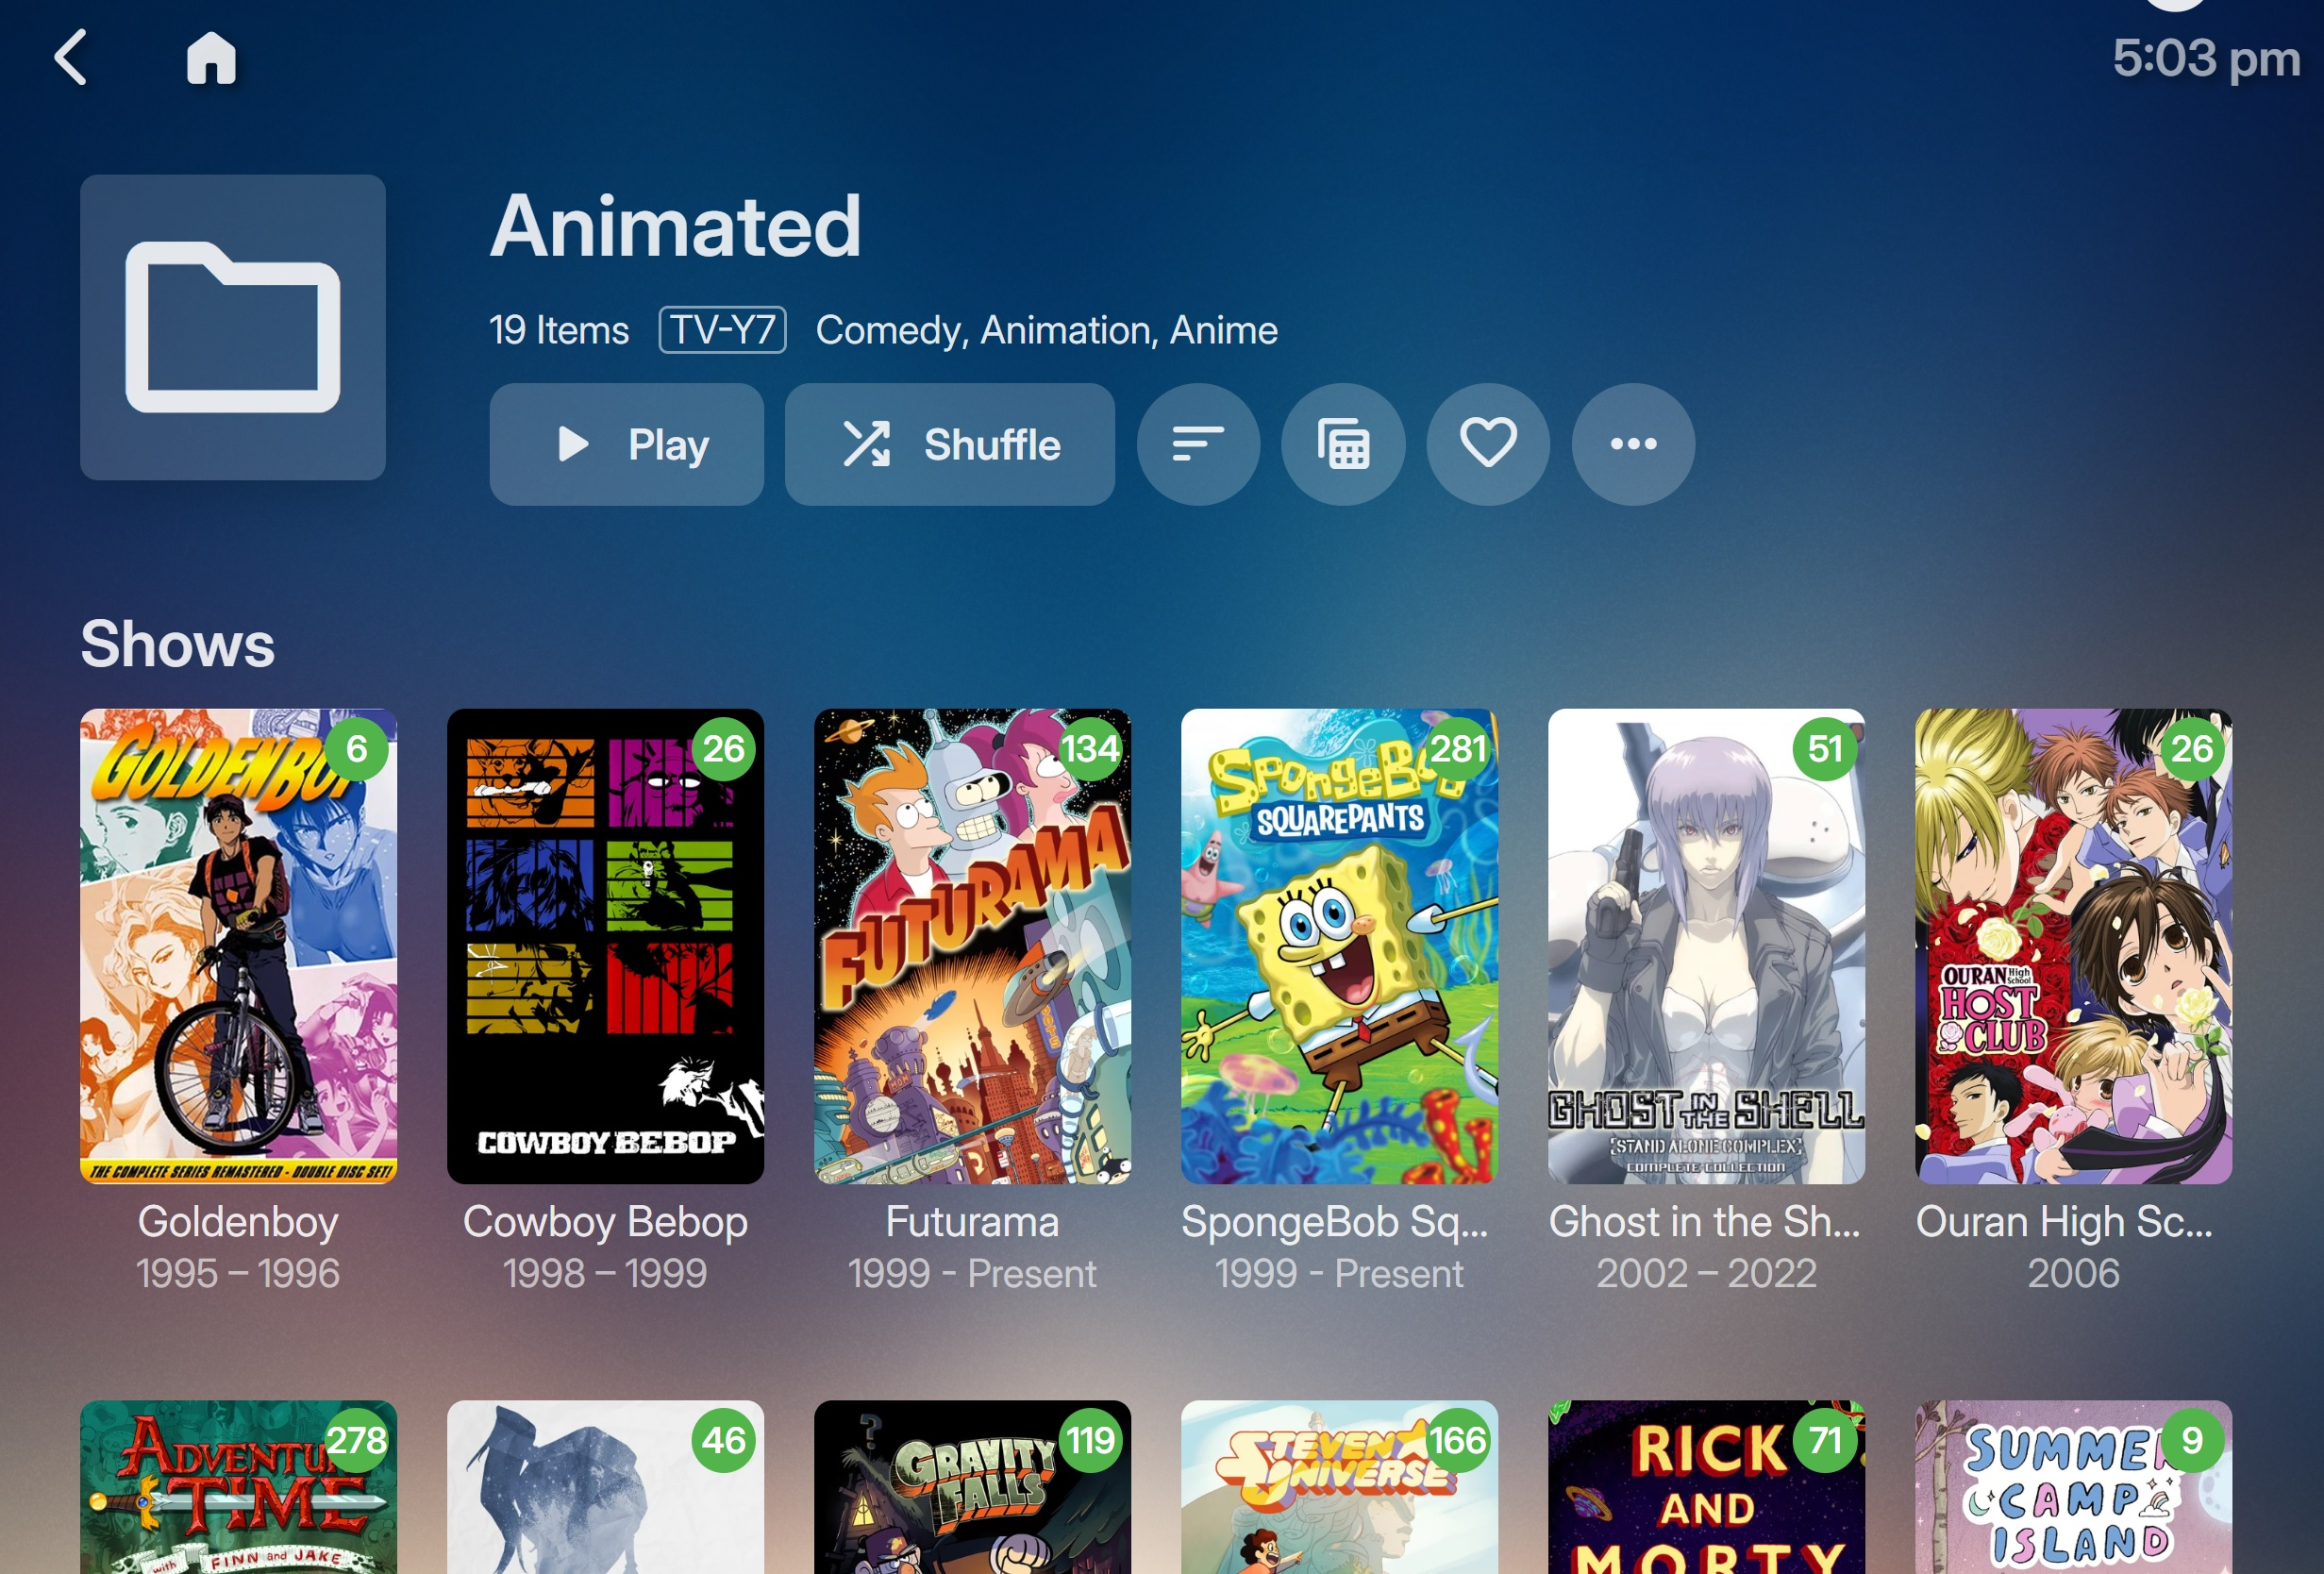
Task: Open the Cowboy Bebop poster
Action: (x=605, y=946)
